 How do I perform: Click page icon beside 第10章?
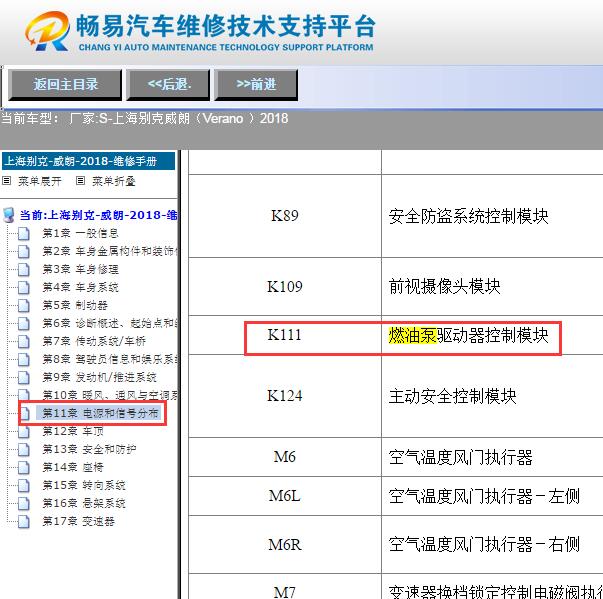(23, 395)
